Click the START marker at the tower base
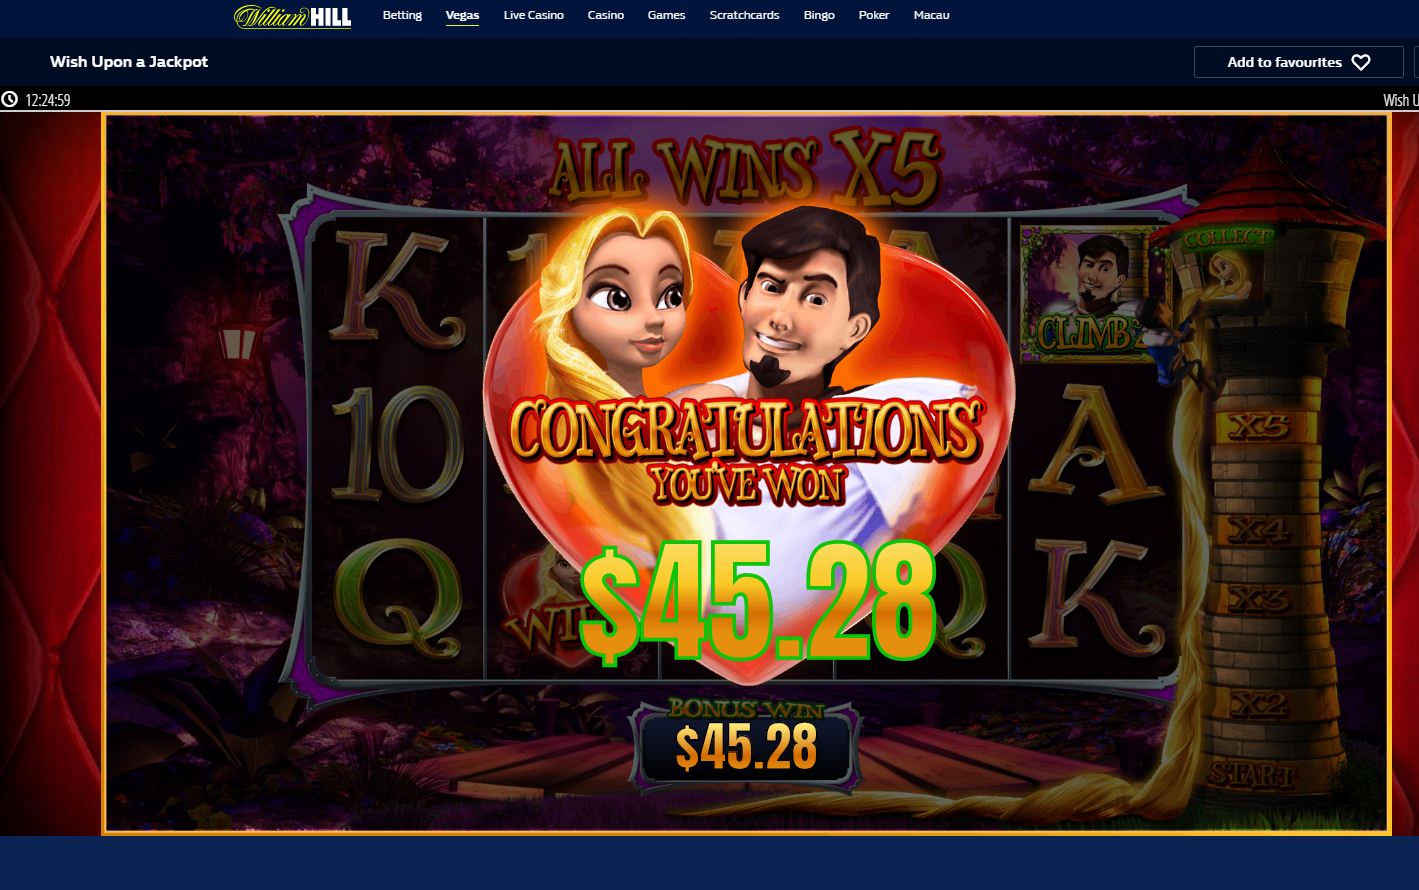This screenshot has width=1419, height=890. click(x=1251, y=773)
